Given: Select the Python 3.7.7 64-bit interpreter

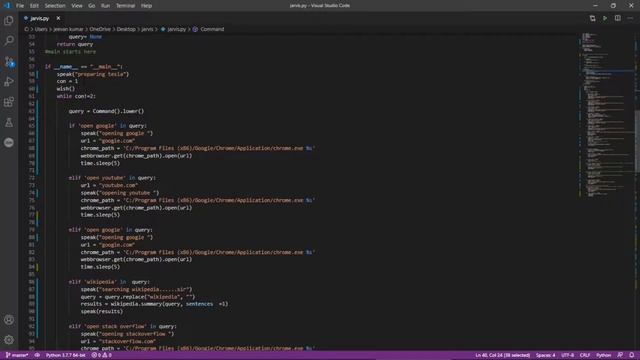Looking at the screenshot, I should pos(65,355).
